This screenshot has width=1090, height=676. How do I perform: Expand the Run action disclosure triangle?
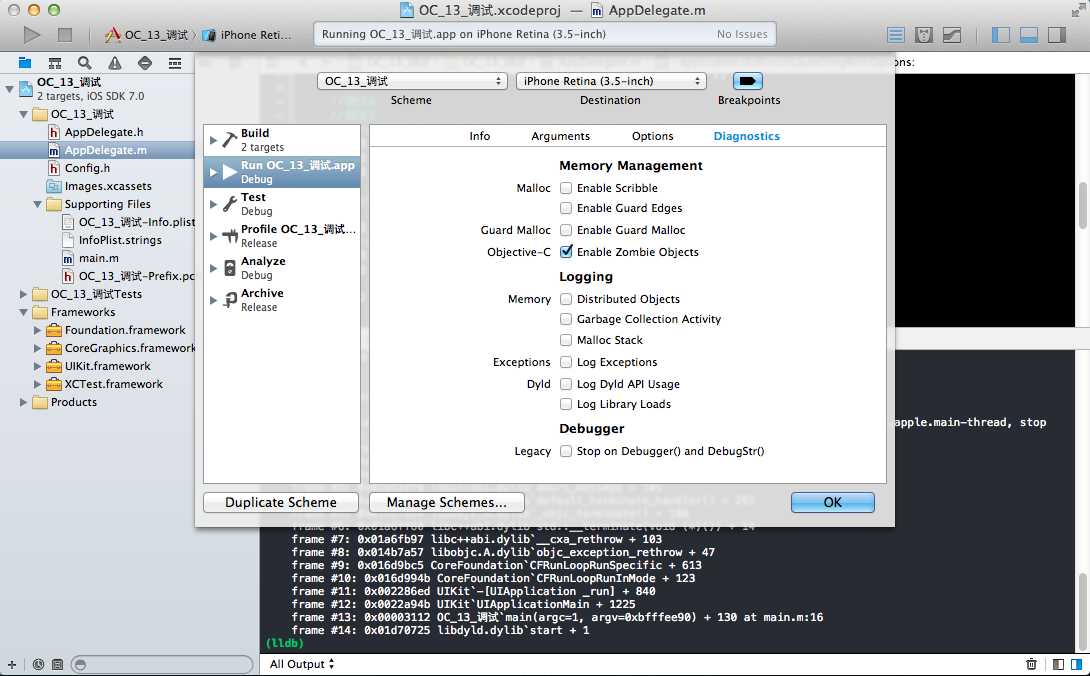coord(213,172)
